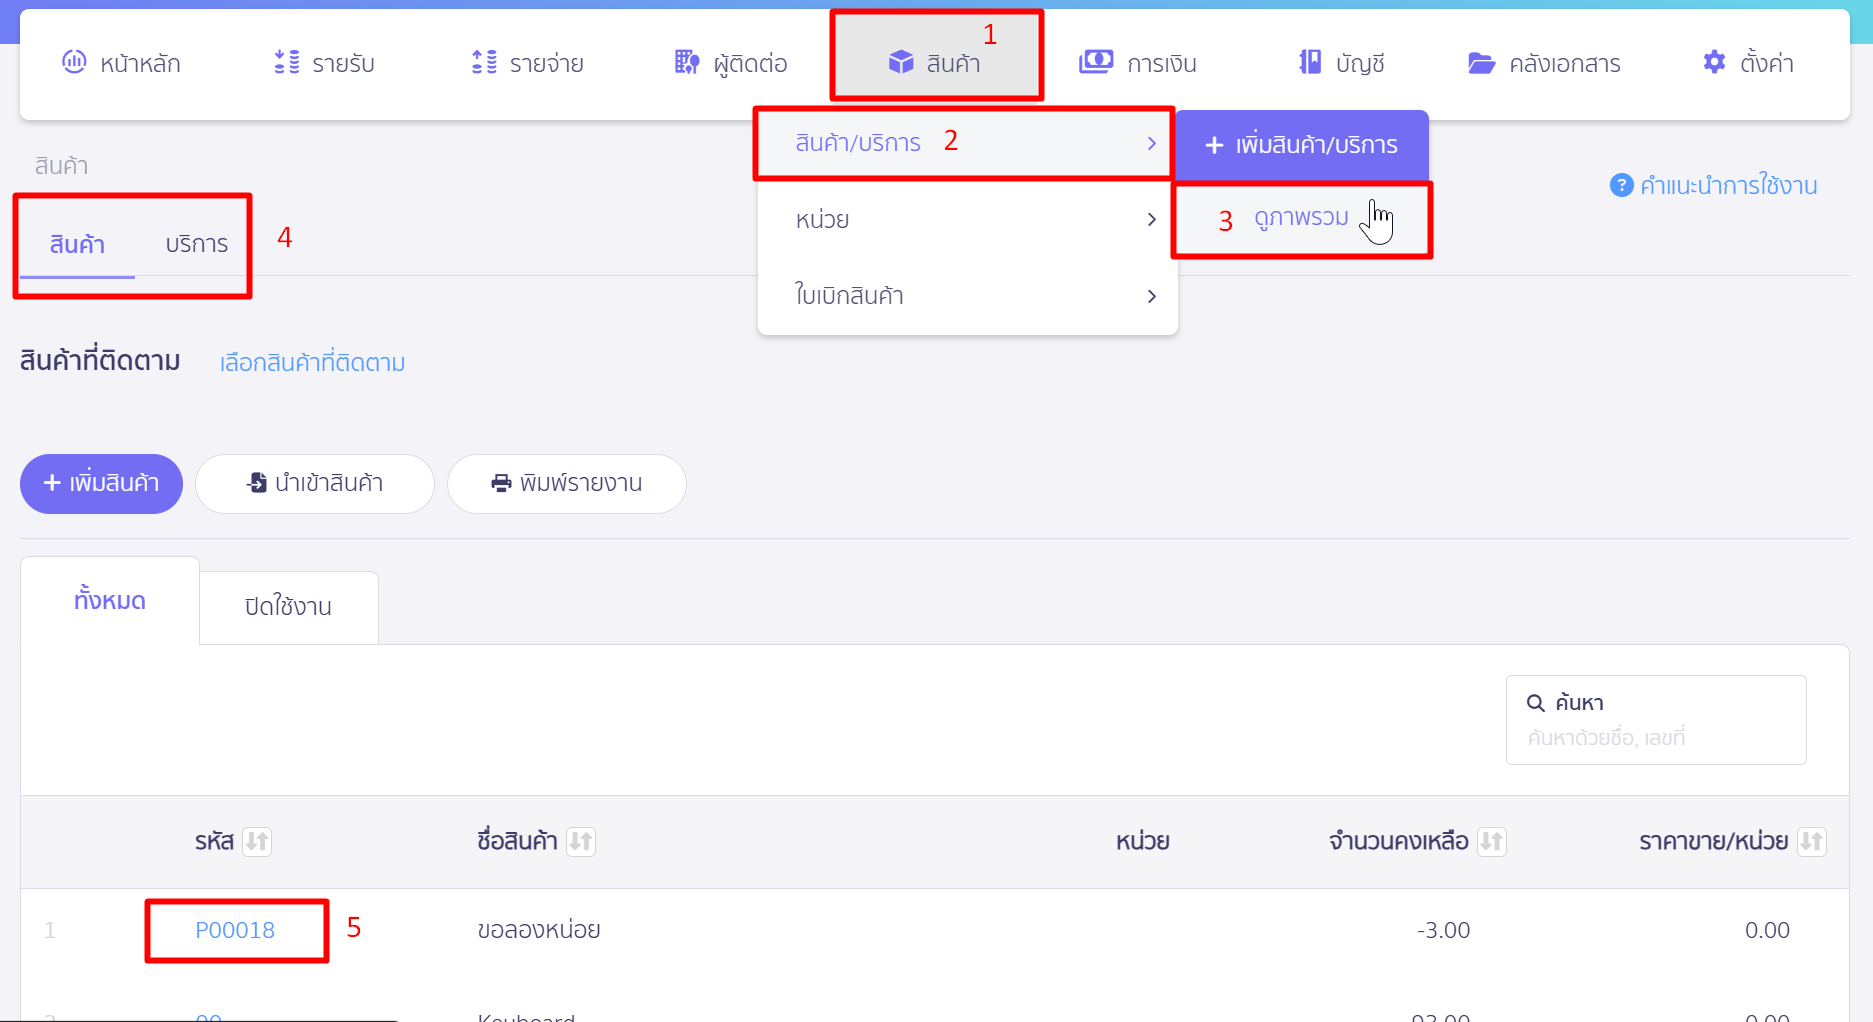Expand the หน่วย submenu arrow
Viewport: 1873px width, 1022px height.
point(1151,219)
